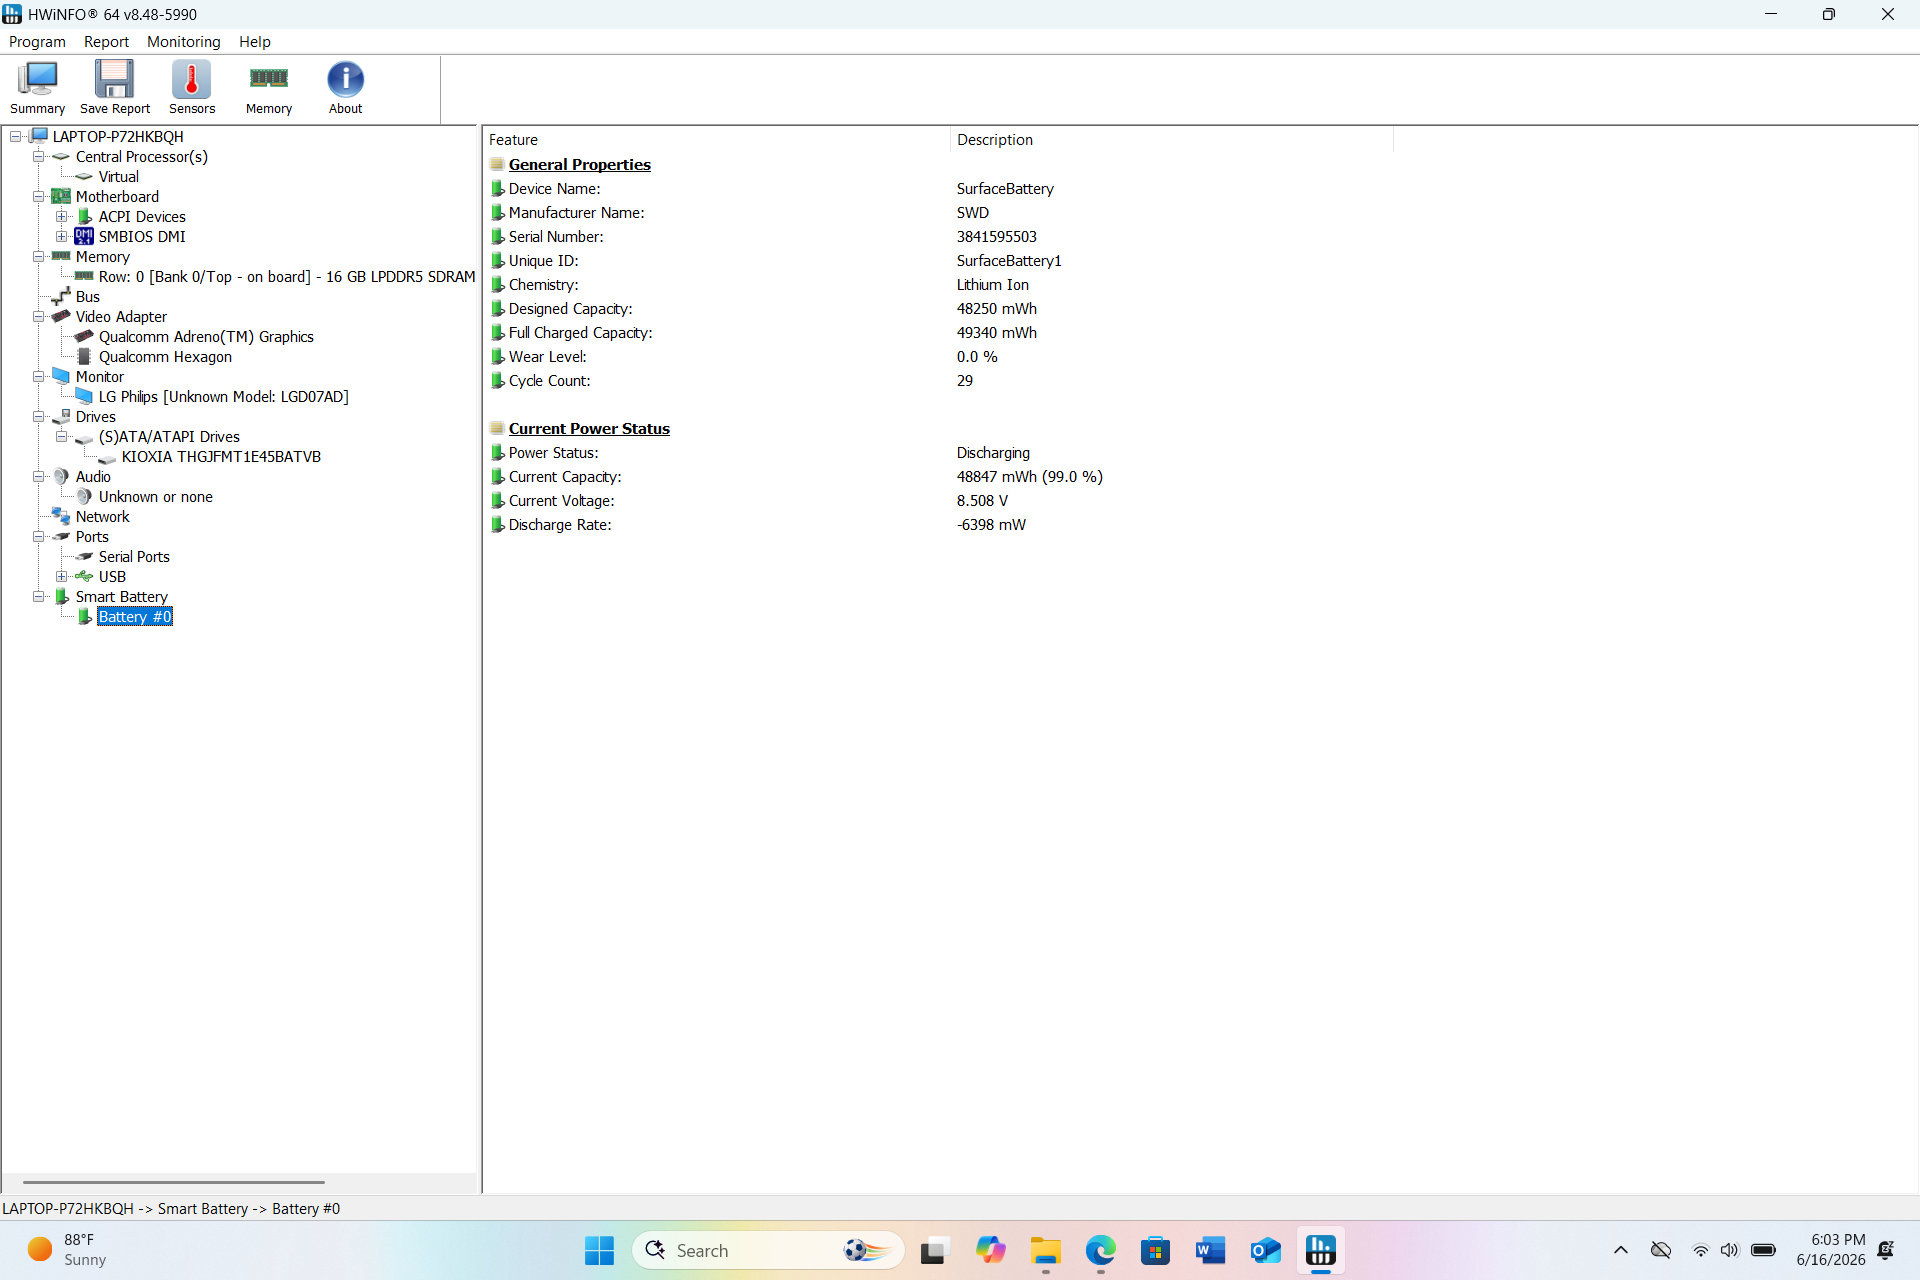This screenshot has height=1280, width=1920.
Task: Click the taskbar Search box
Action: (768, 1250)
